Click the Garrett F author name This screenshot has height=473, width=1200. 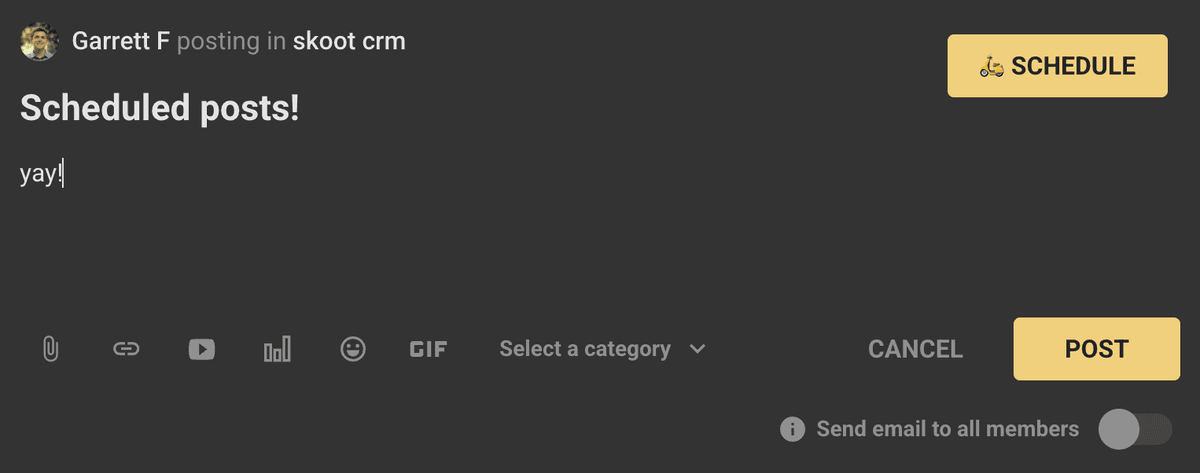click(x=120, y=41)
